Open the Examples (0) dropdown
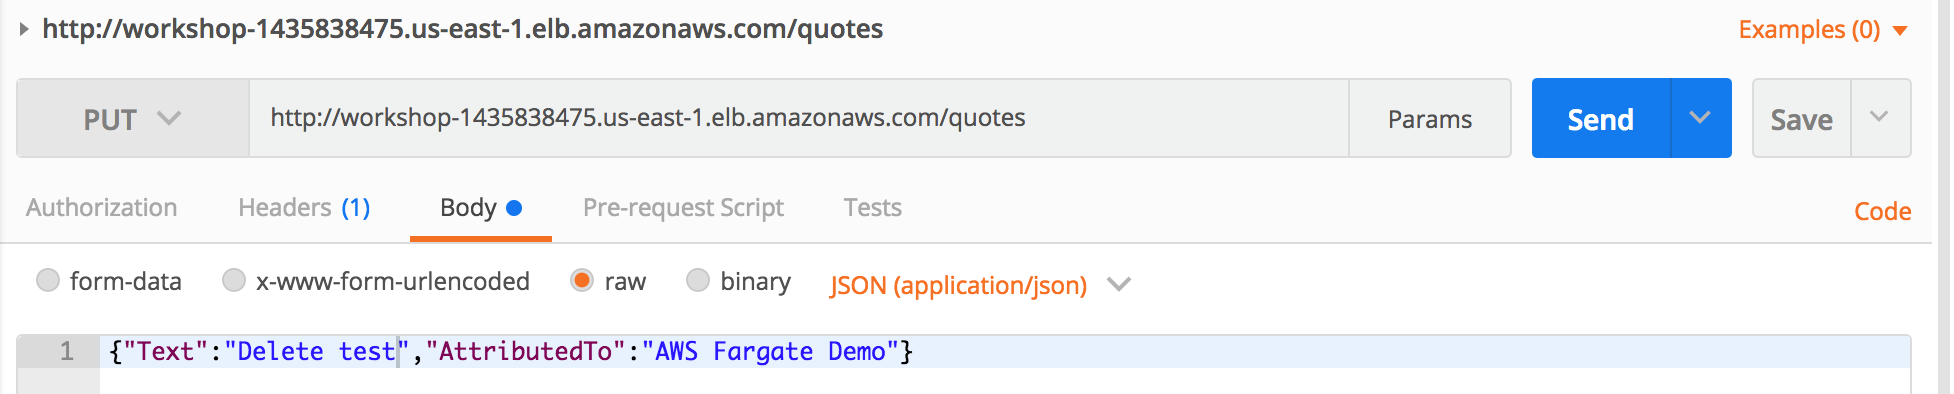 coord(1823,30)
